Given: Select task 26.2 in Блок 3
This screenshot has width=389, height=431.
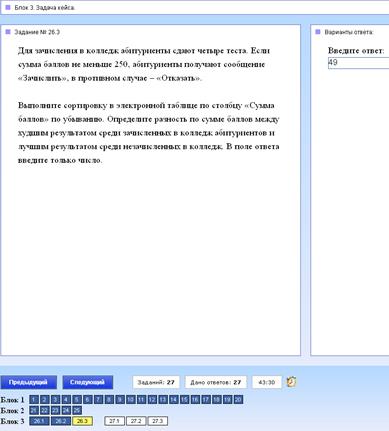Looking at the screenshot, I should point(61,421).
